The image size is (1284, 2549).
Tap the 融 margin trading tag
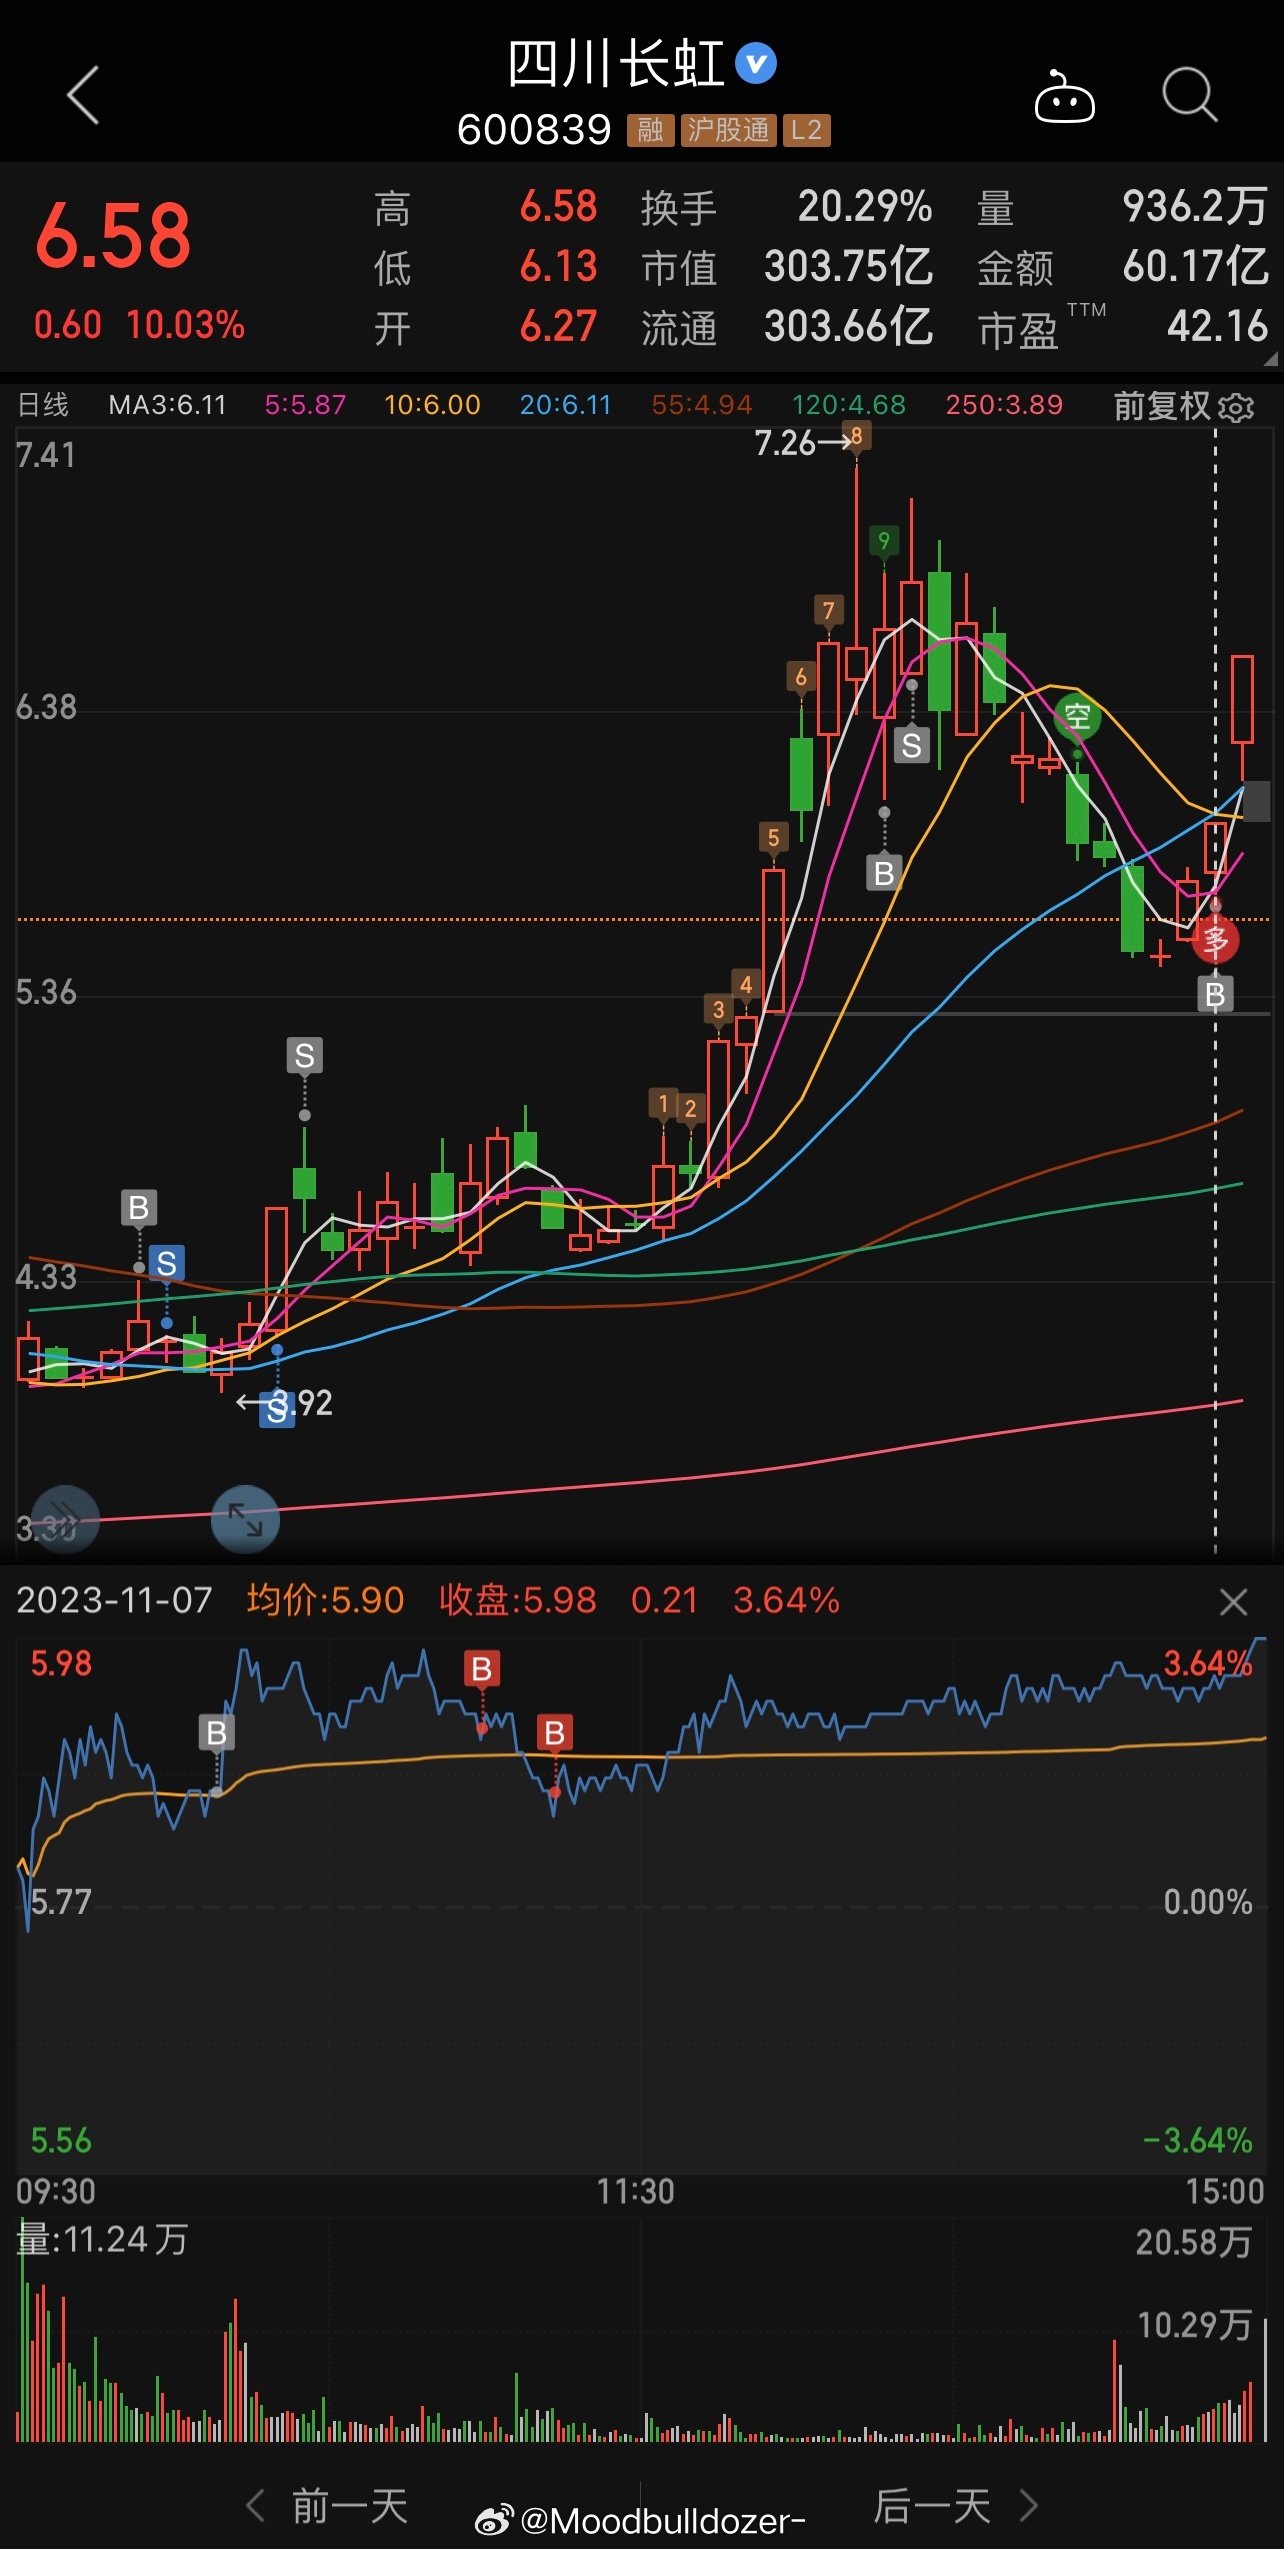pyautogui.click(x=650, y=130)
